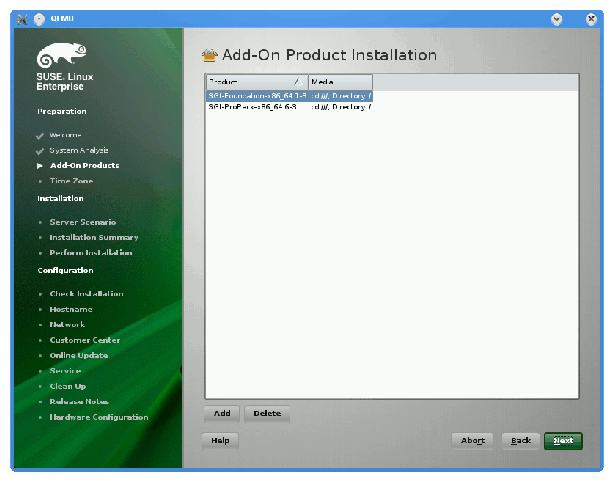614x482 pixels.
Task: Click the Perform Installation step
Action: pos(91,253)
